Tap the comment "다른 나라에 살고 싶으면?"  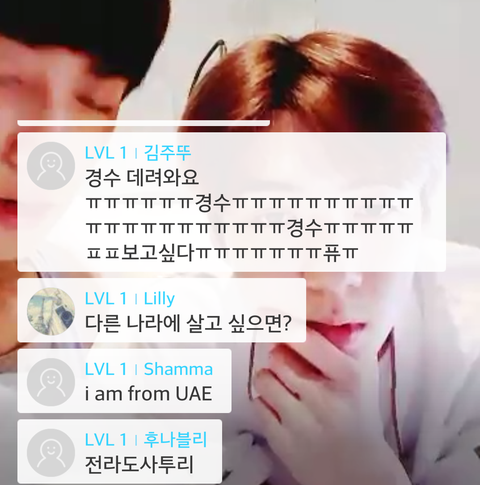pyautogui.click(x=189, y=323)
